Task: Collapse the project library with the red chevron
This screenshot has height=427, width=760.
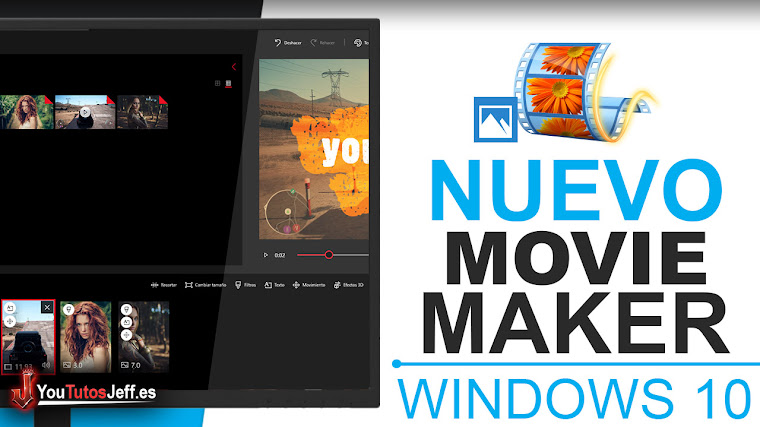Action: tap(234, 67)
